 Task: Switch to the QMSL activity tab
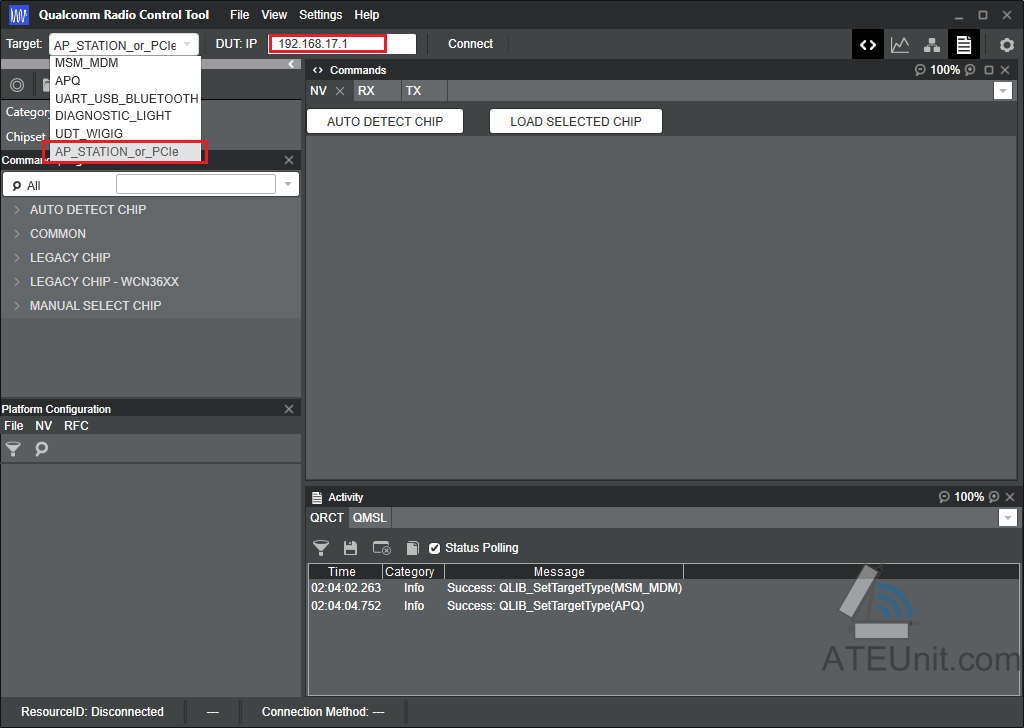pyautogui.click(x=370, y=518)
